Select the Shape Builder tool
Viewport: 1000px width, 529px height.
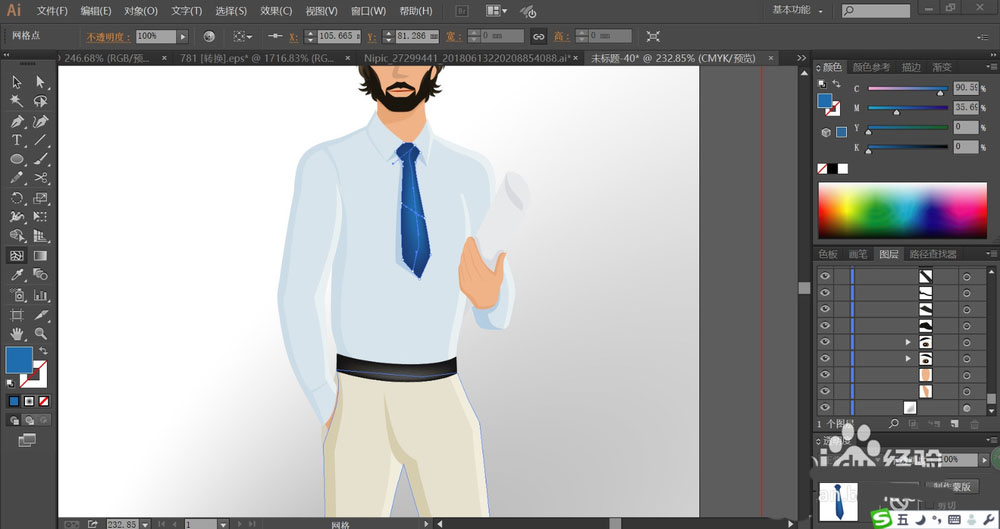coord(17,236)
